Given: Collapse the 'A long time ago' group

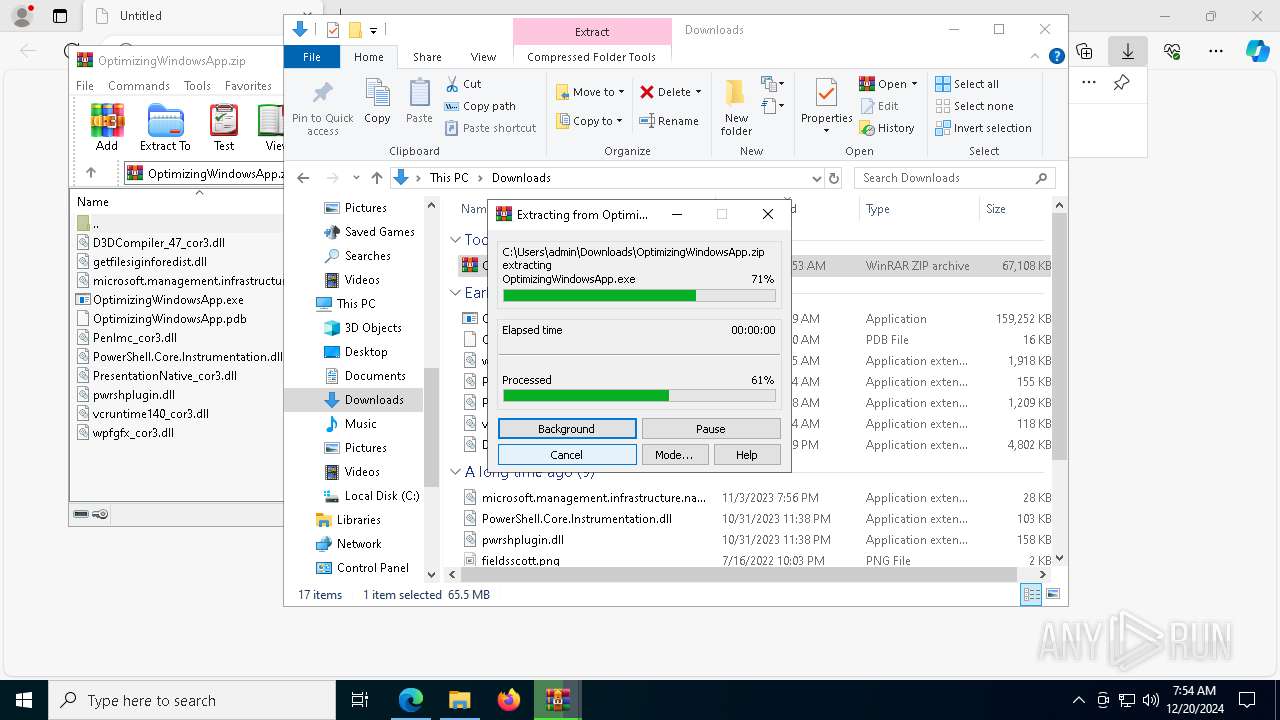Looking at the screenshot, I should click(x=455, y=471).
